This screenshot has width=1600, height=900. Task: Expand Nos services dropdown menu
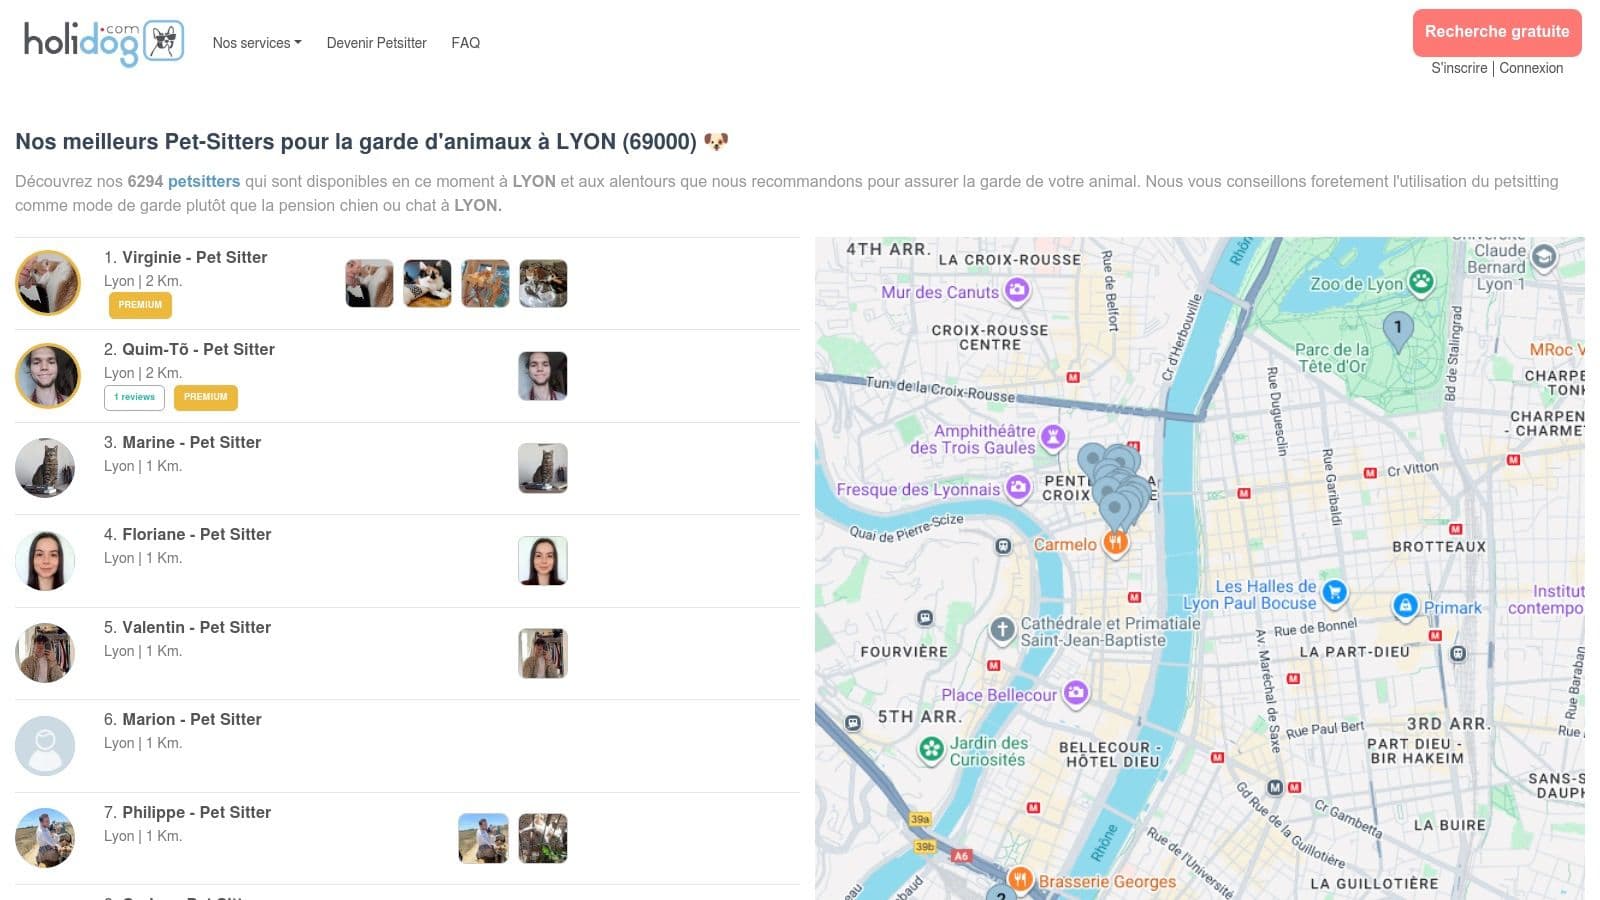[256, 43]
